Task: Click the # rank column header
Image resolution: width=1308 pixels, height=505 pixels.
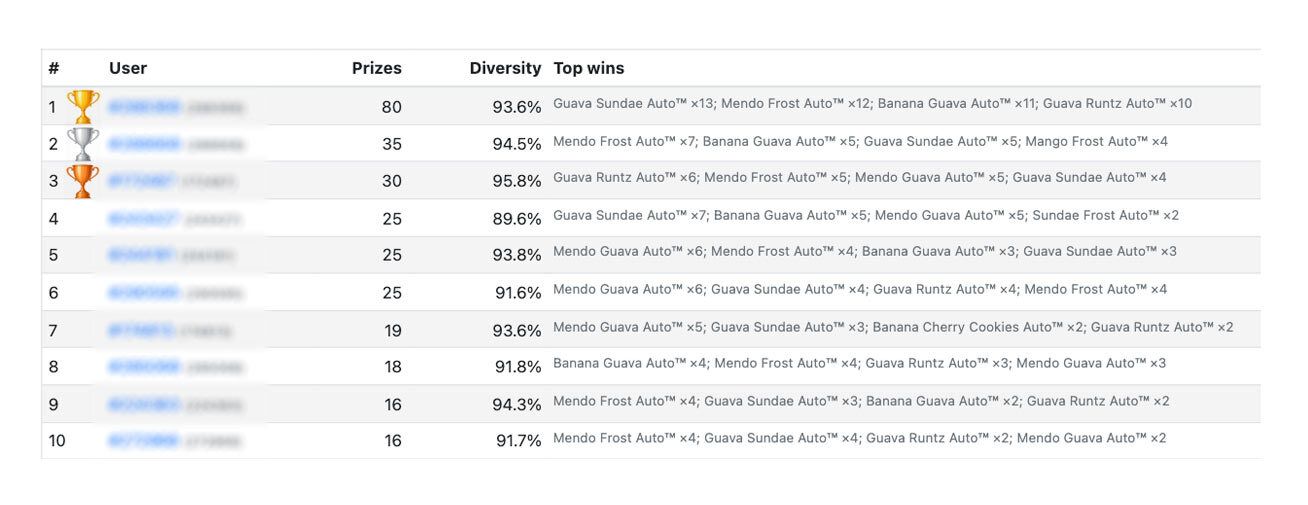Action: tap(54, 68)
